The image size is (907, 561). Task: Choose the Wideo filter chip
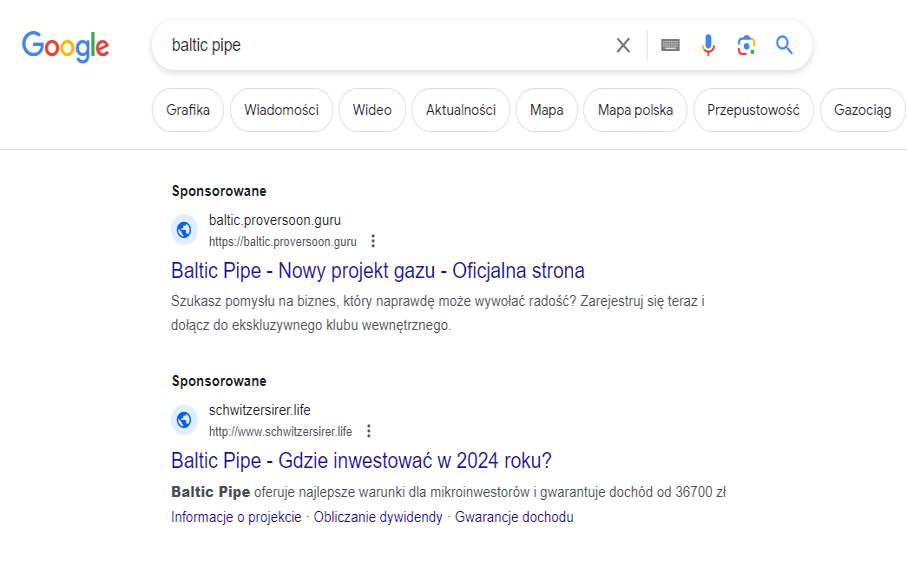(372, 110)
